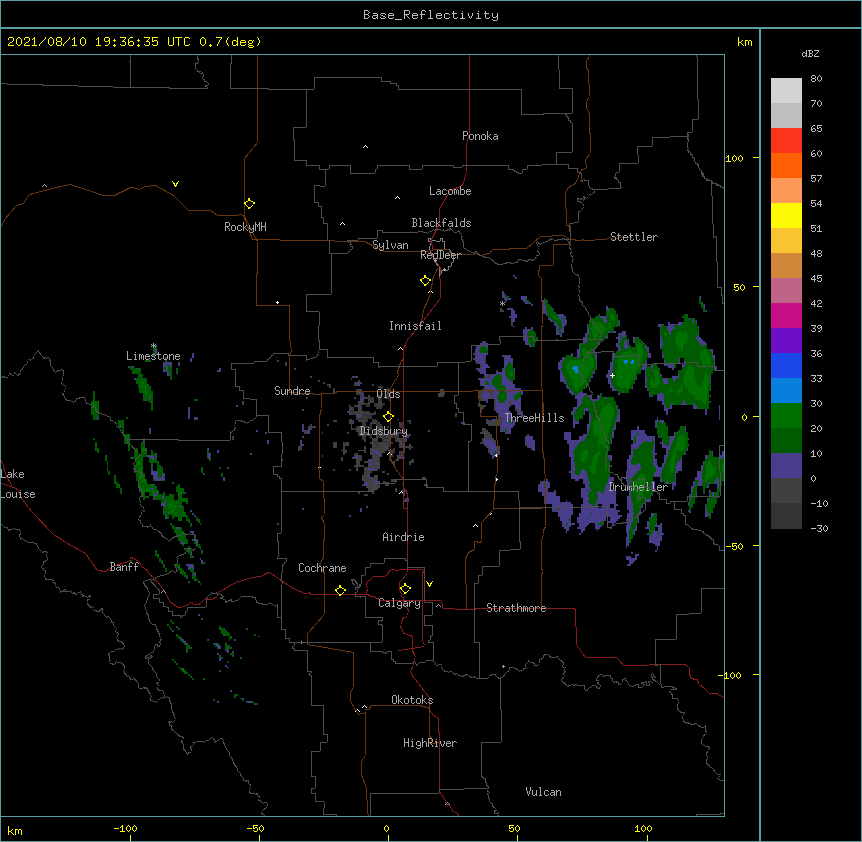Click the blue high-reflectivity core northeast of ThreeHills
Image resolution: width=862 pixels, height=842 pixels.
pos(576,369)
